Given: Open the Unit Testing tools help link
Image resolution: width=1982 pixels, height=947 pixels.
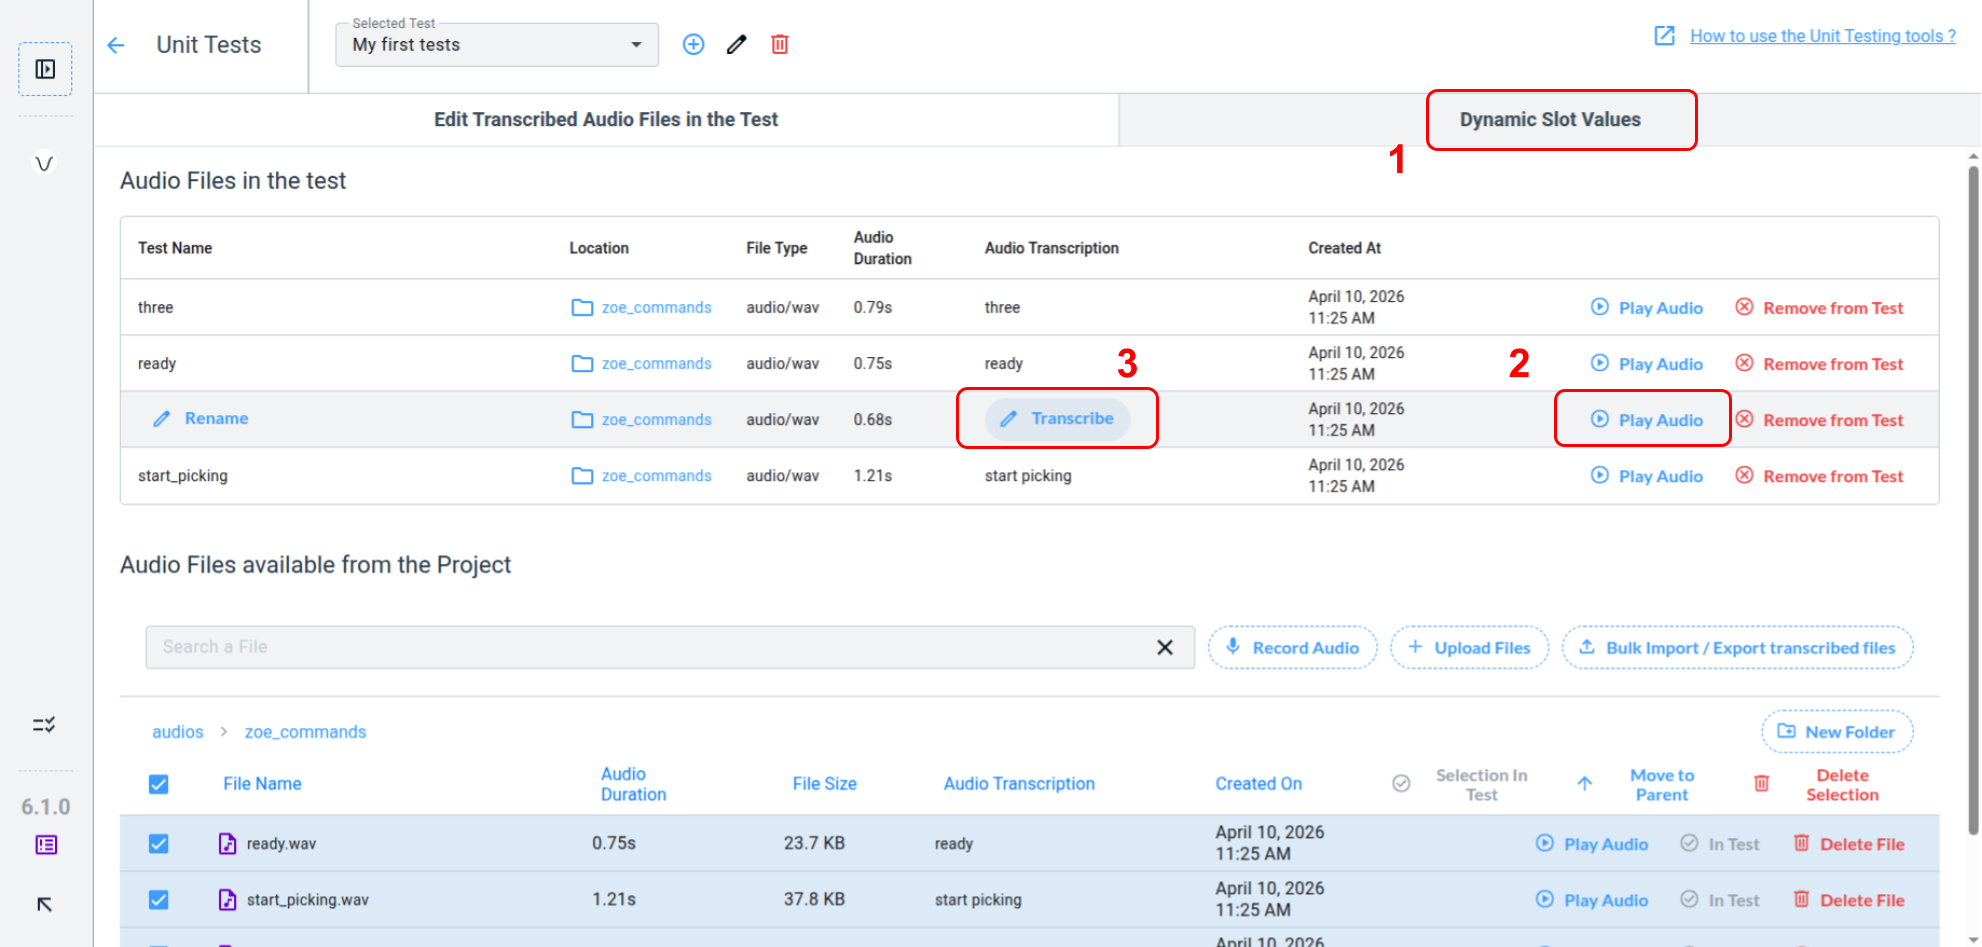Looking at the screenshot, I should (x=1822, y=36).
